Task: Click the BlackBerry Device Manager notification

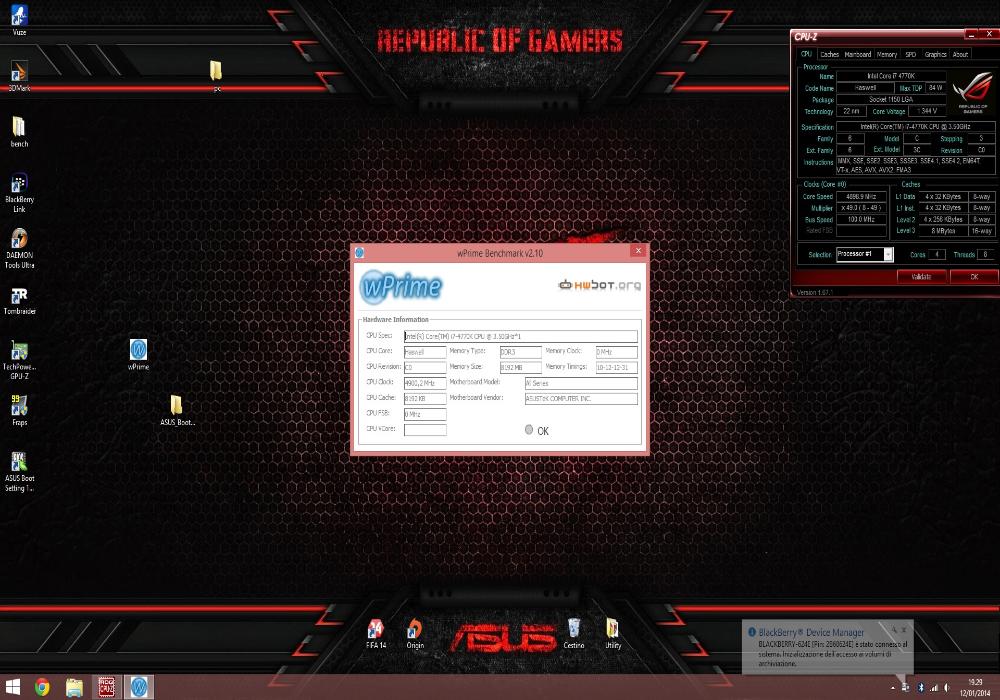Action: (x=827, y=646)
